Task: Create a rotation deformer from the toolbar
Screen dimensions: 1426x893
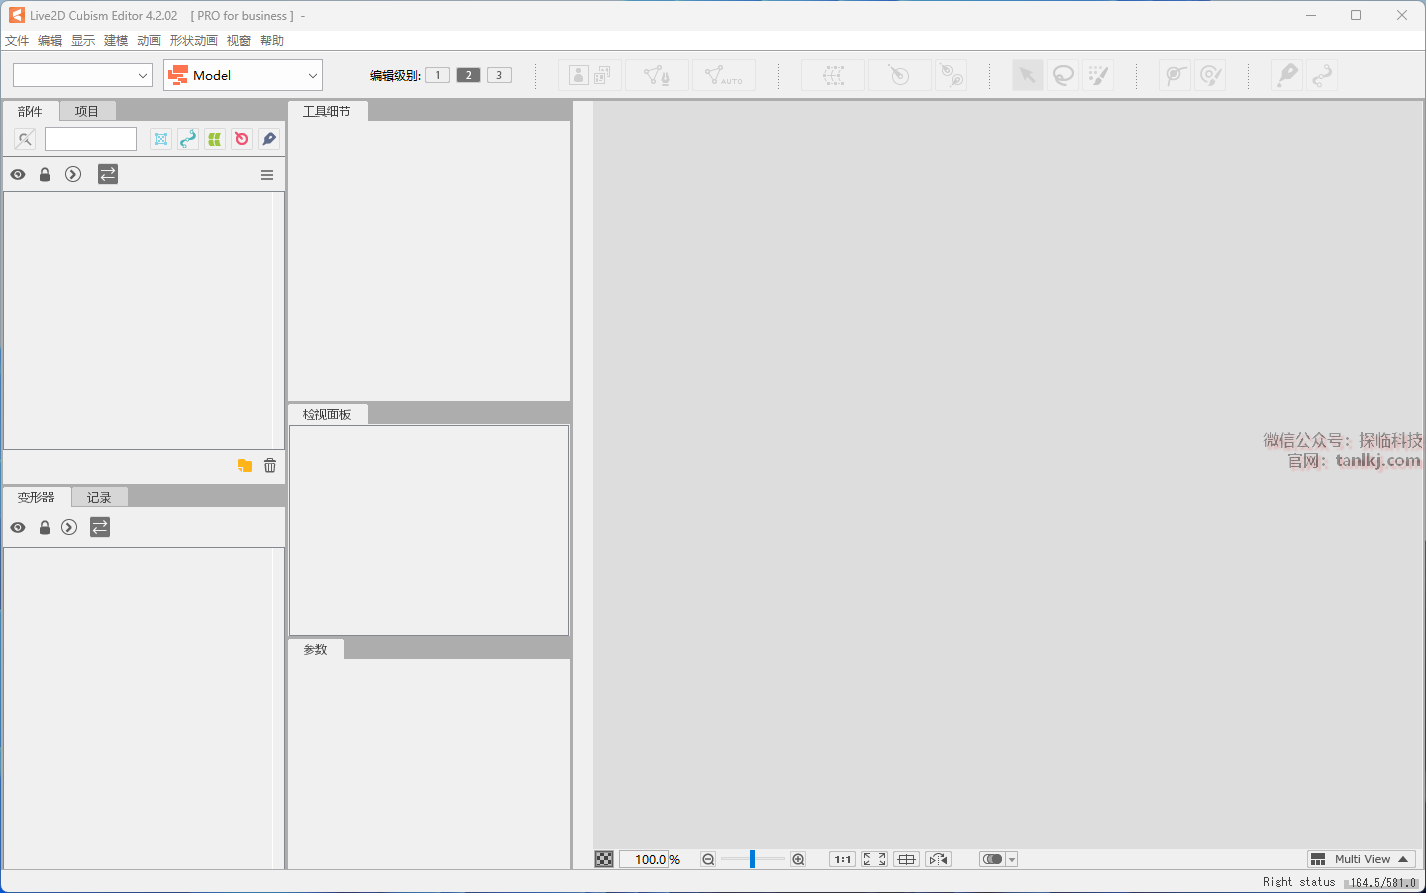Action: pyautogui.click(x=900, y=75)
